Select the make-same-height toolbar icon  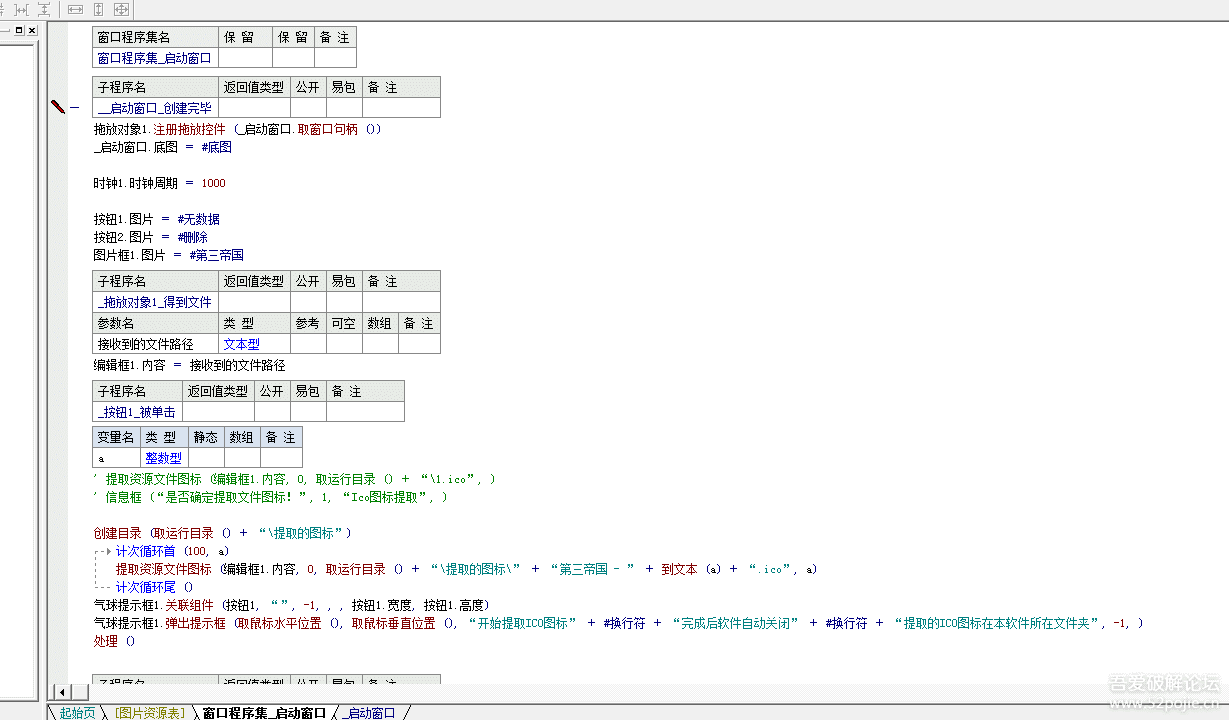[x=98, y=9]
